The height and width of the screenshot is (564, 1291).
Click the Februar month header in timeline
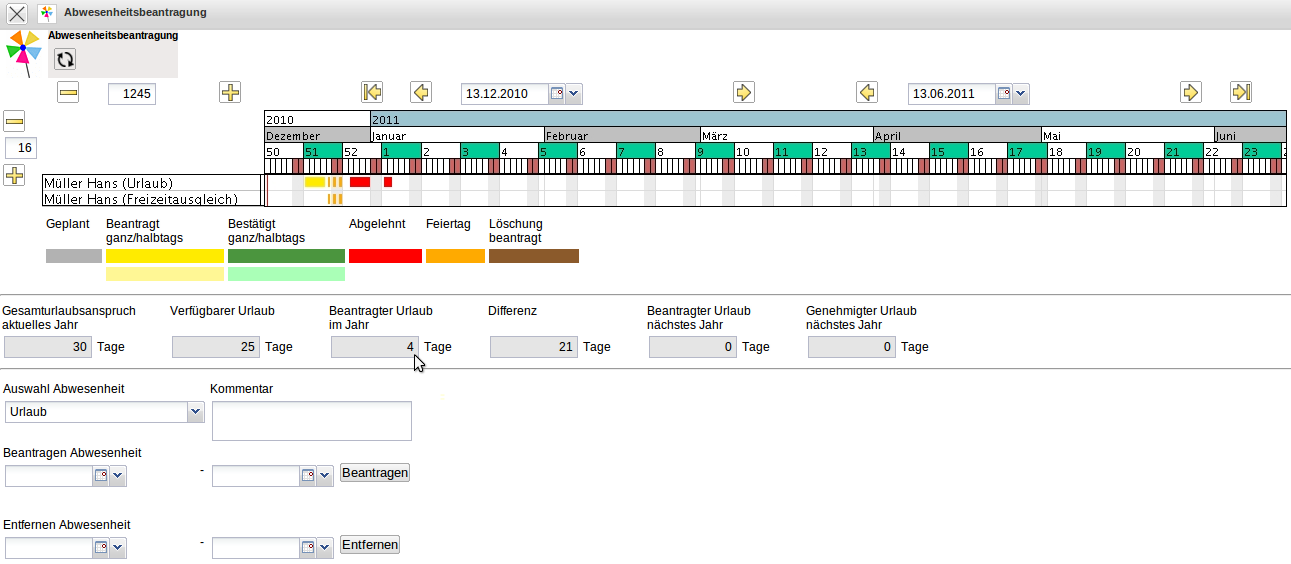[x=621, y=136]
